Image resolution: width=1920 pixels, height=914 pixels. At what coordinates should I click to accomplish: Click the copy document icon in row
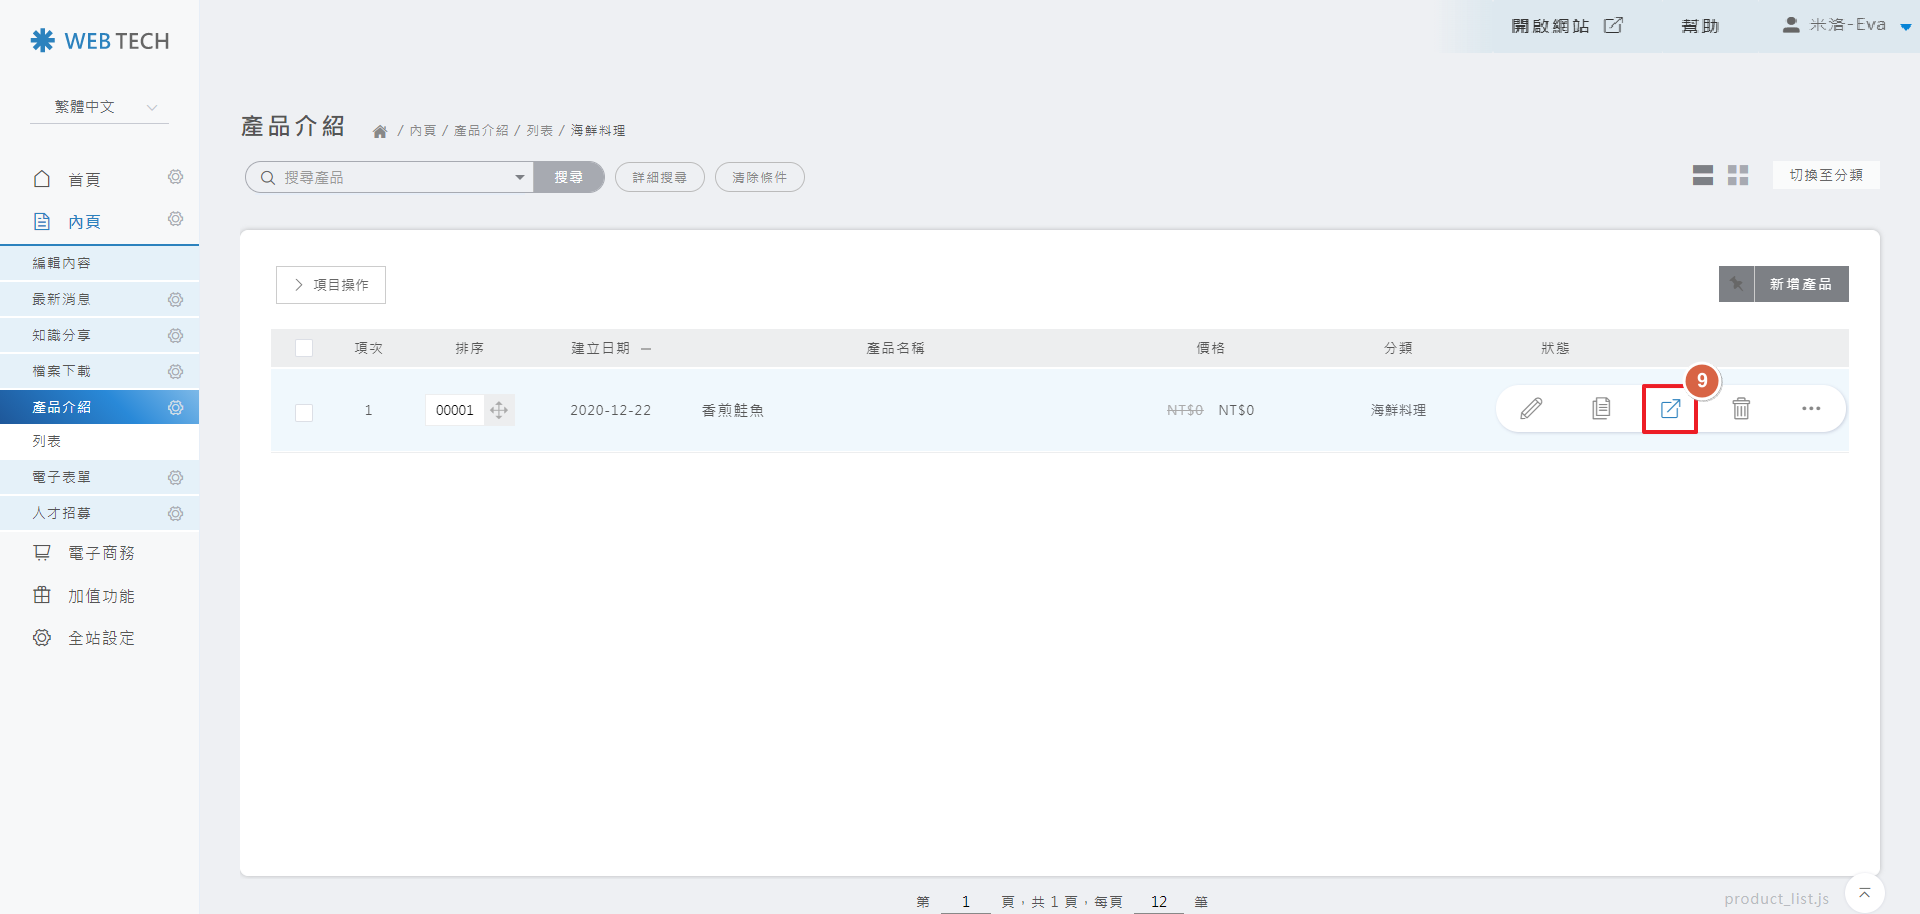pyautogui.click(x=1601, y=408)
